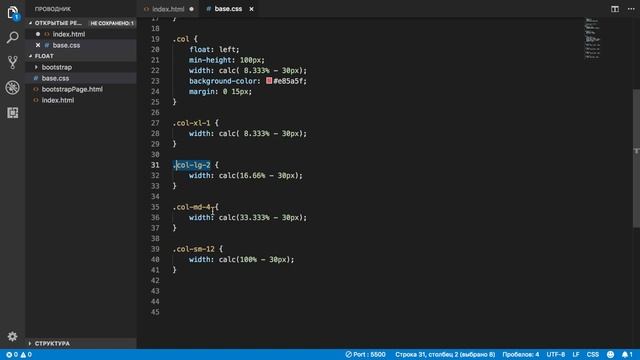Expand the СТРУКТУРА outline section
Viewport: 640px width, 360px height.
point(52,344)
